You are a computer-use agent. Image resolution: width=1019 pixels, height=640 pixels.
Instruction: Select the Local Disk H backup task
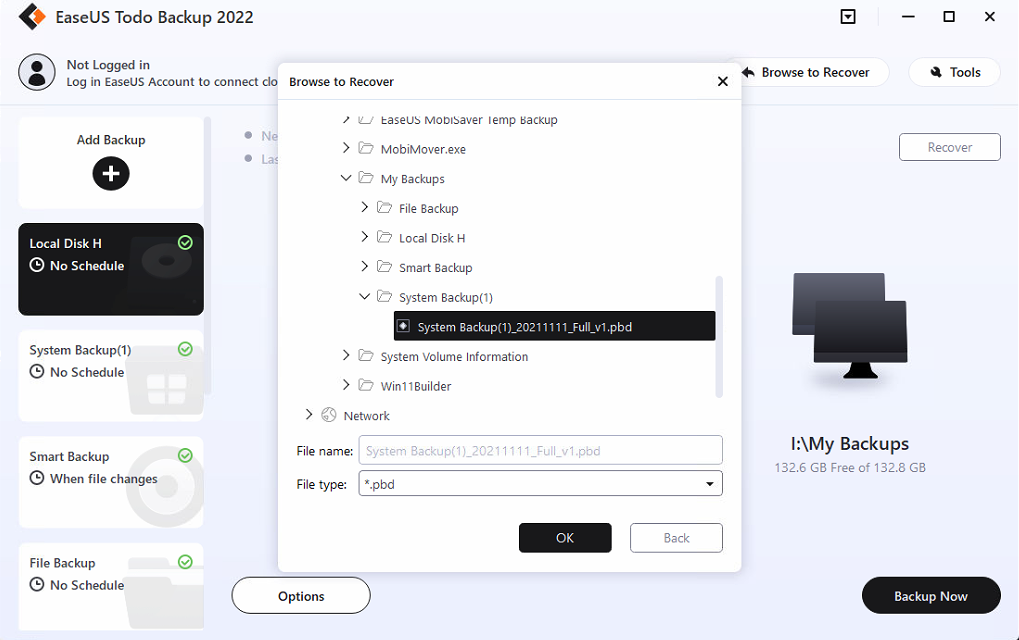click(x=111, y=269)
